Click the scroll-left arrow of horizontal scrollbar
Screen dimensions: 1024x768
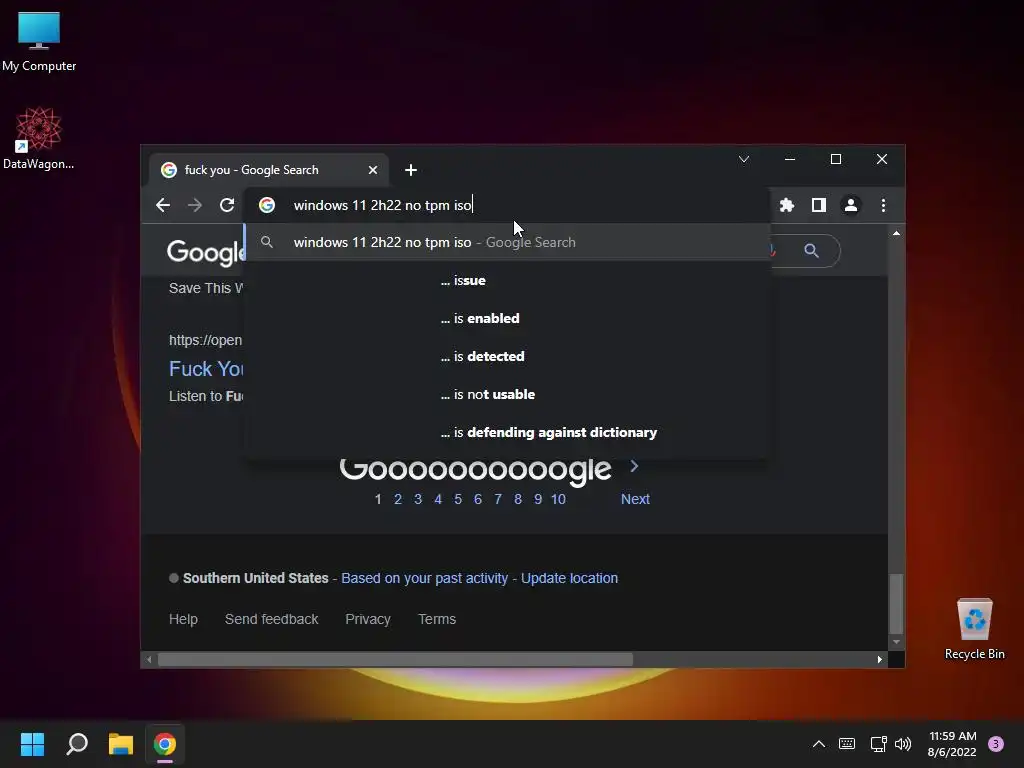tap(149, 660)
